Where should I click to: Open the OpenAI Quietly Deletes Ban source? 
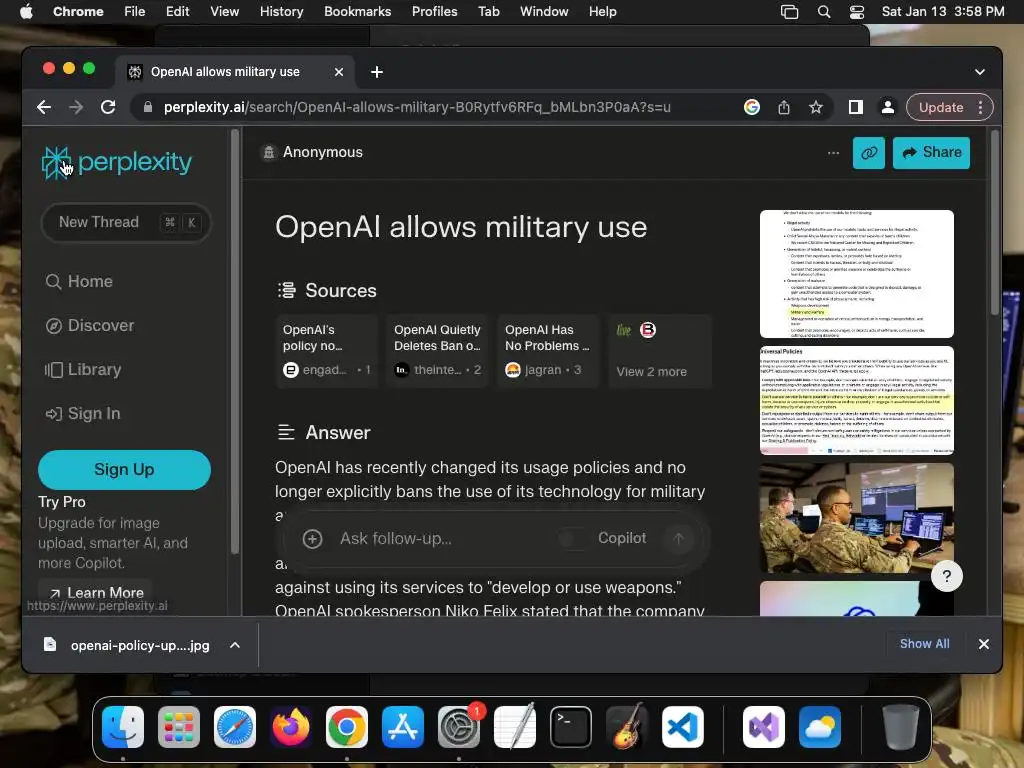[437, 351]
